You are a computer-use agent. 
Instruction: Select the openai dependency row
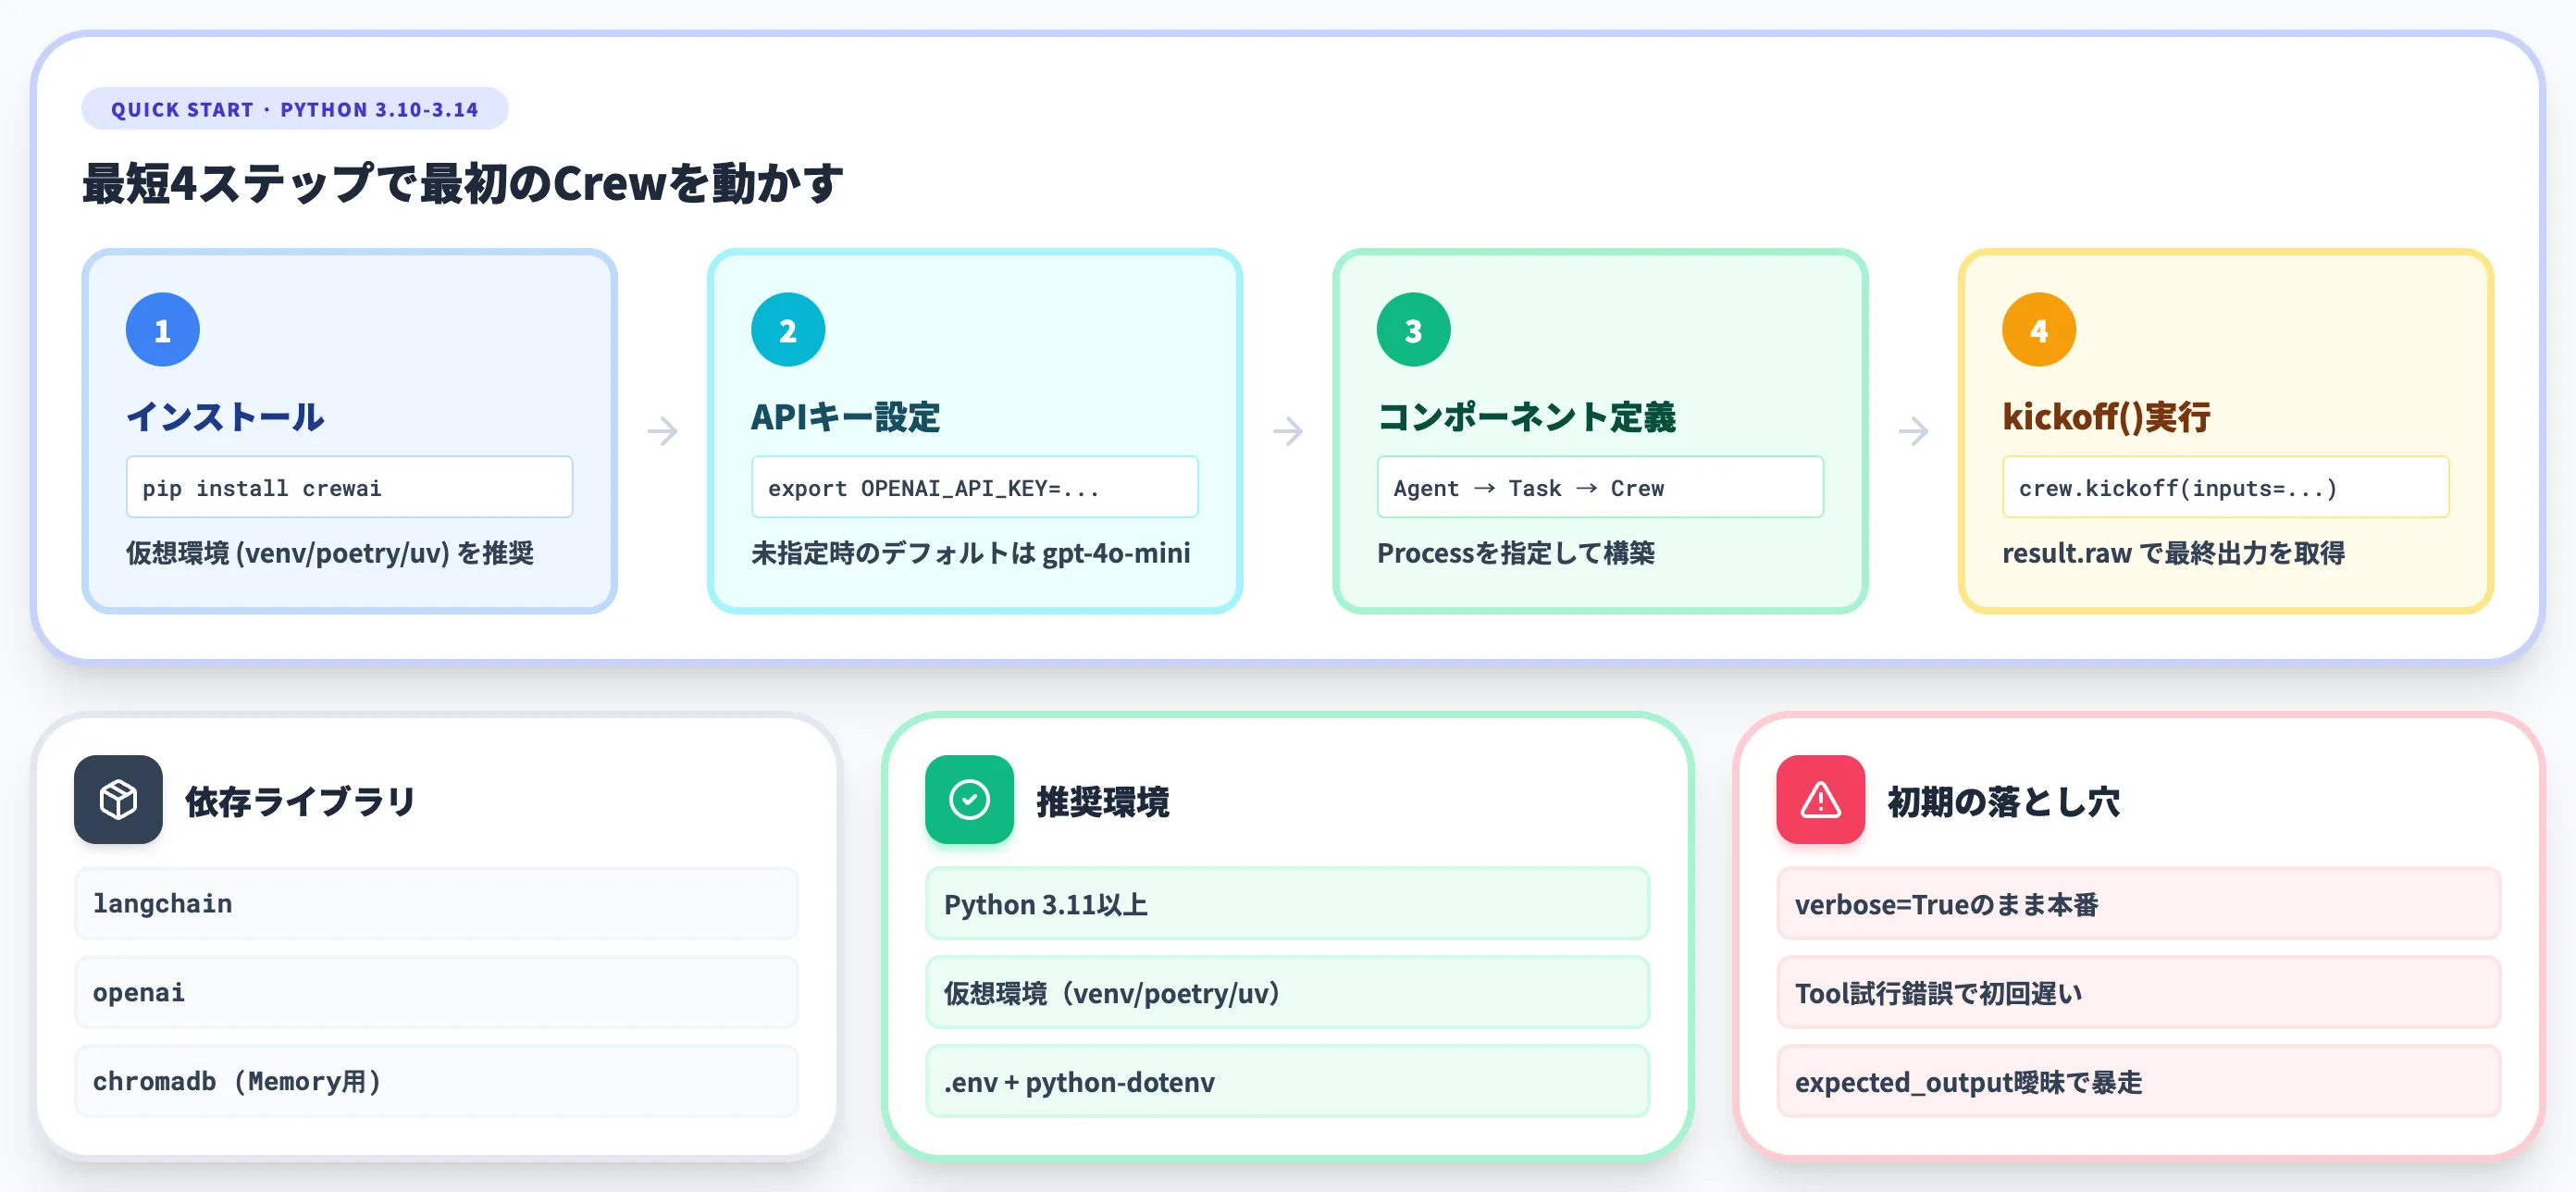(x=437, y=992)
